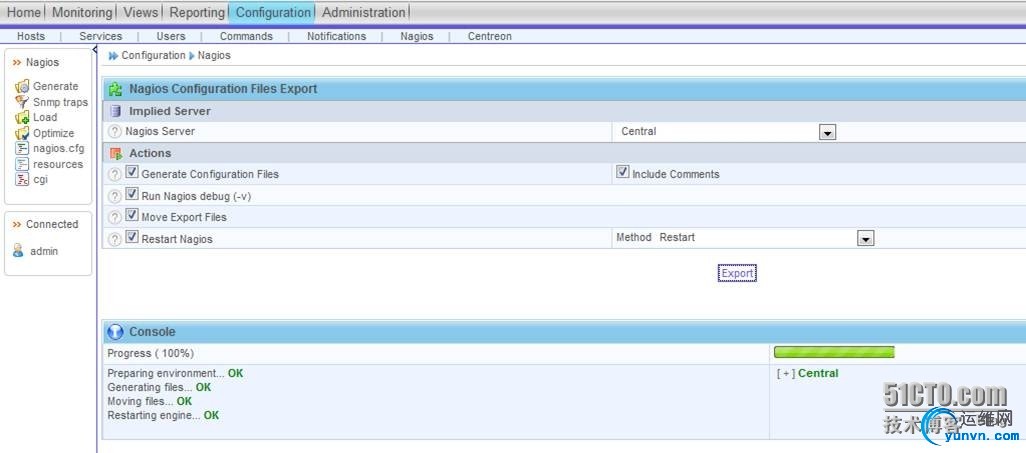This screenshot has height=453, width=1026.
Task: Click the 'Moving files... OK' console line
Action: [x=150, y=401]
